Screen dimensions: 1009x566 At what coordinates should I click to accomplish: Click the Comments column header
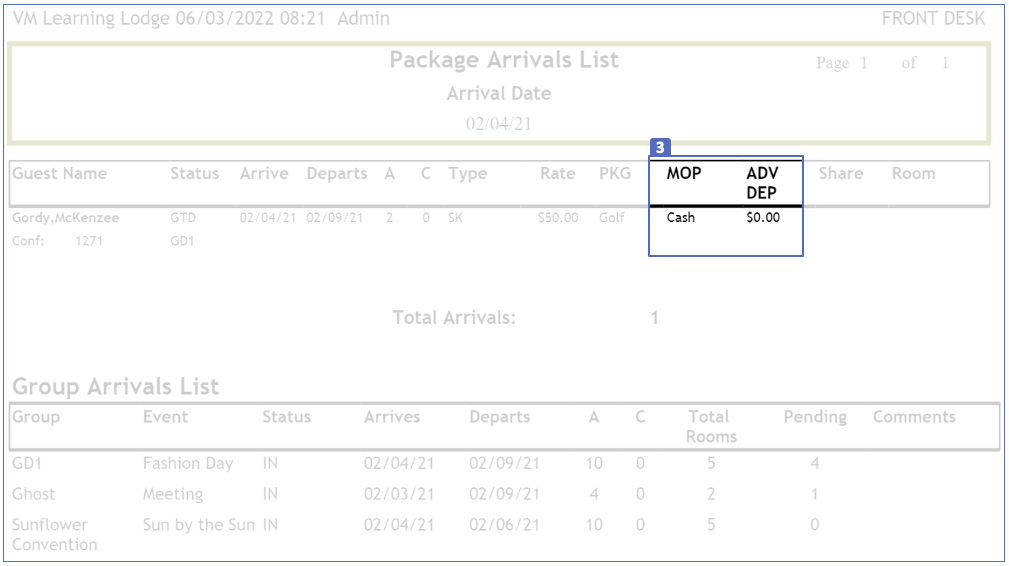tap(914, 417)
